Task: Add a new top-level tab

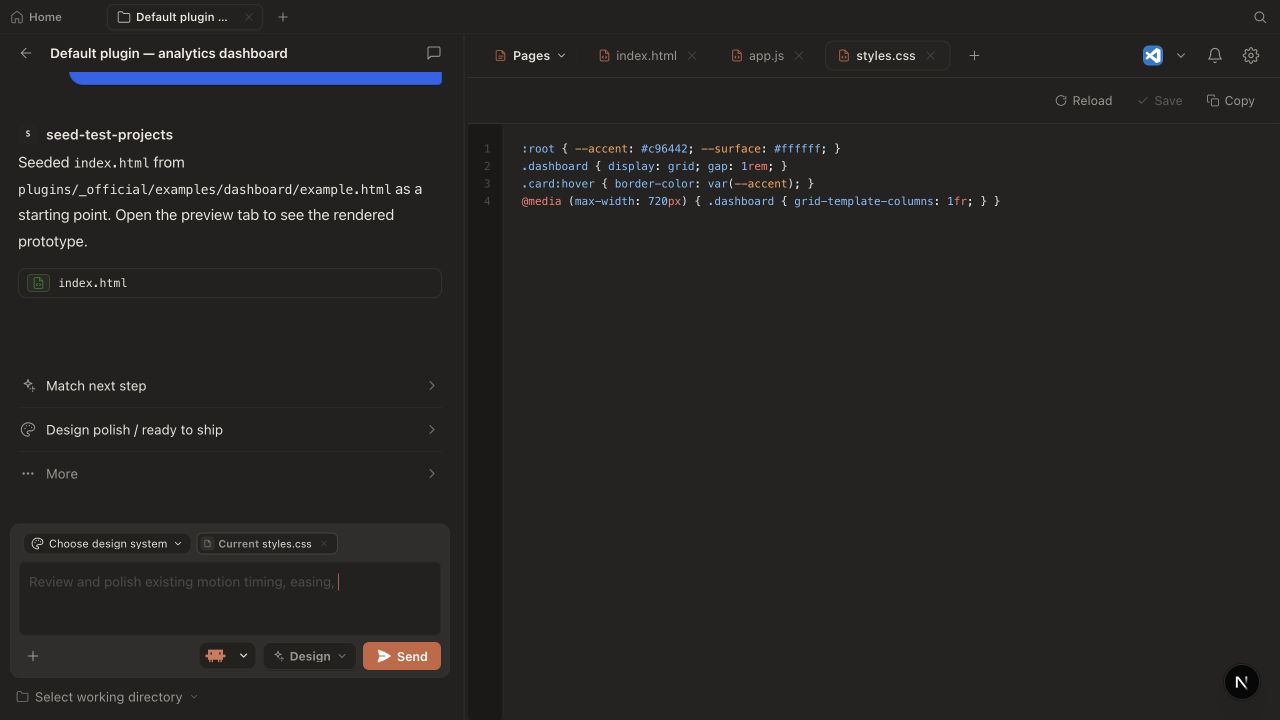Action: click(x=283, y=17)
